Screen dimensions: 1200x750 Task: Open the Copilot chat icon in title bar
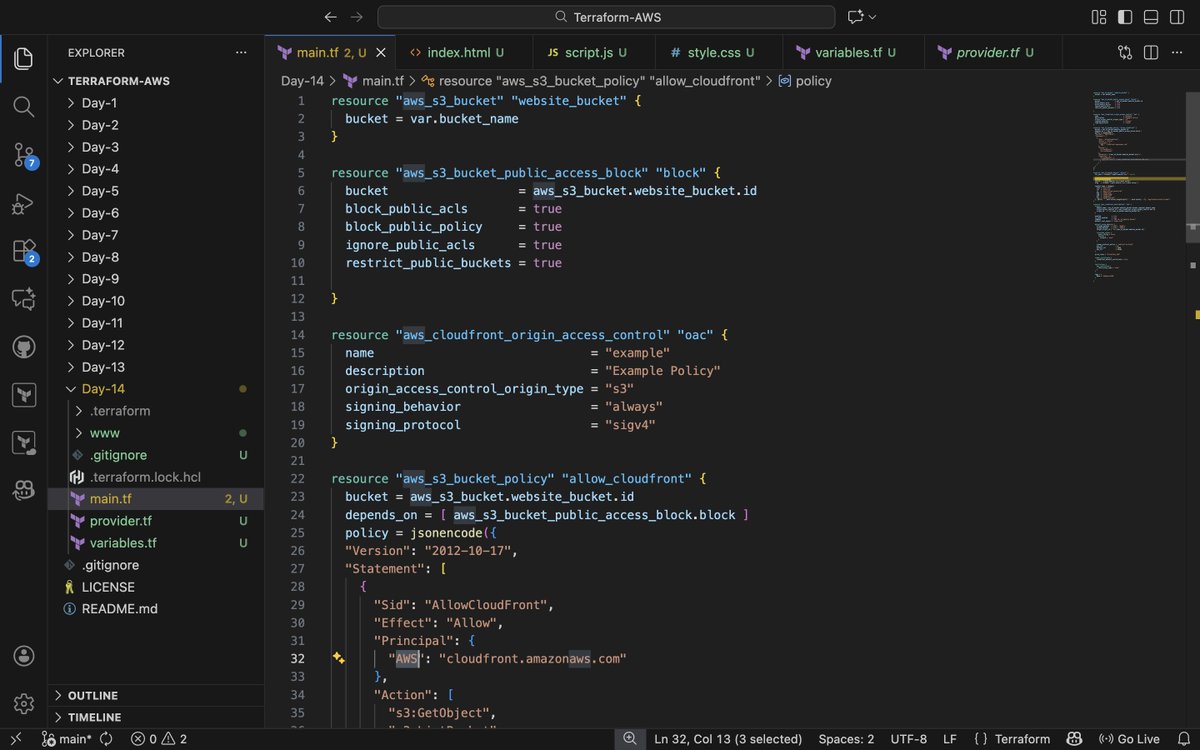(855, 17)
